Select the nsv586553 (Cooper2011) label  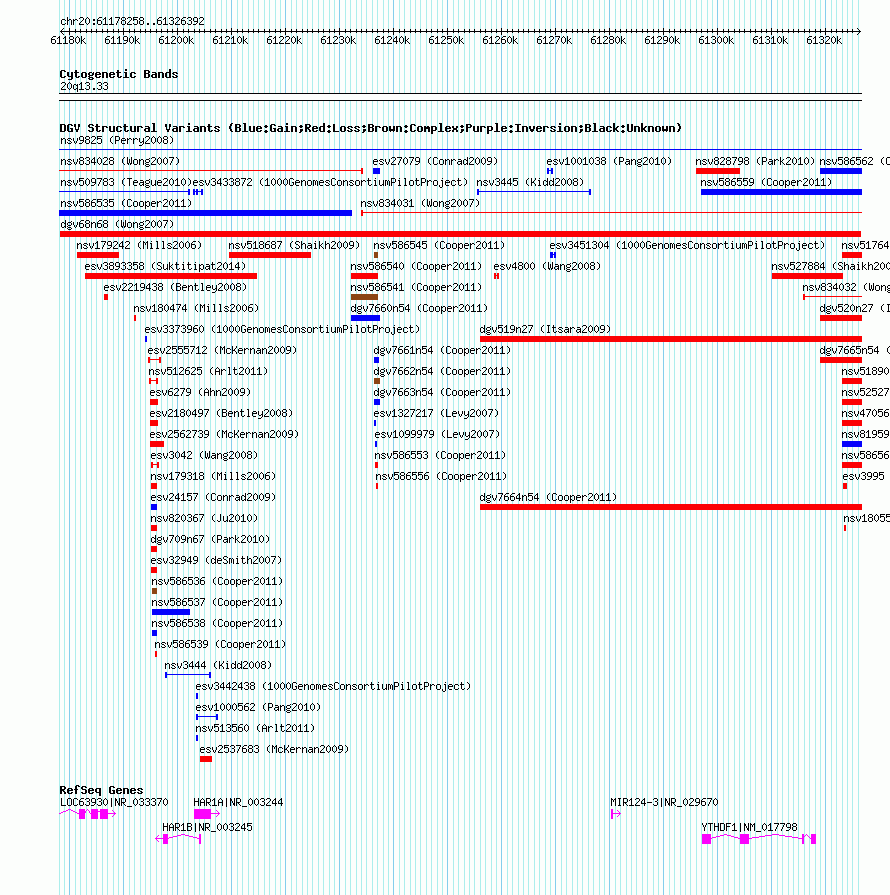click(x=440, y=456)
